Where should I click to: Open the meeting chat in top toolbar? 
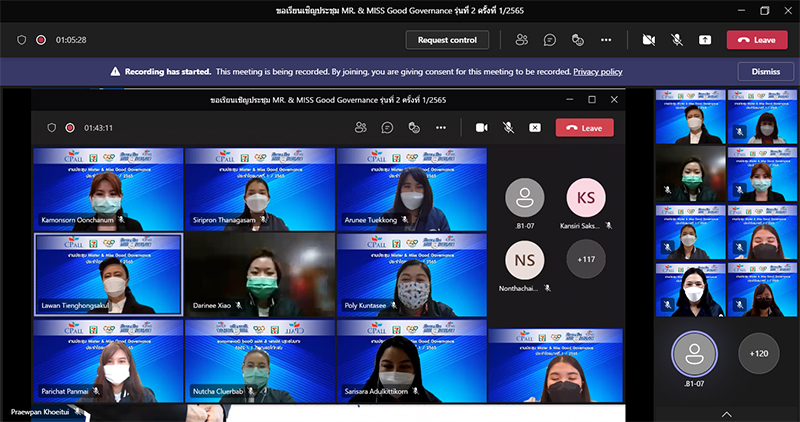(x=549, y=40)
